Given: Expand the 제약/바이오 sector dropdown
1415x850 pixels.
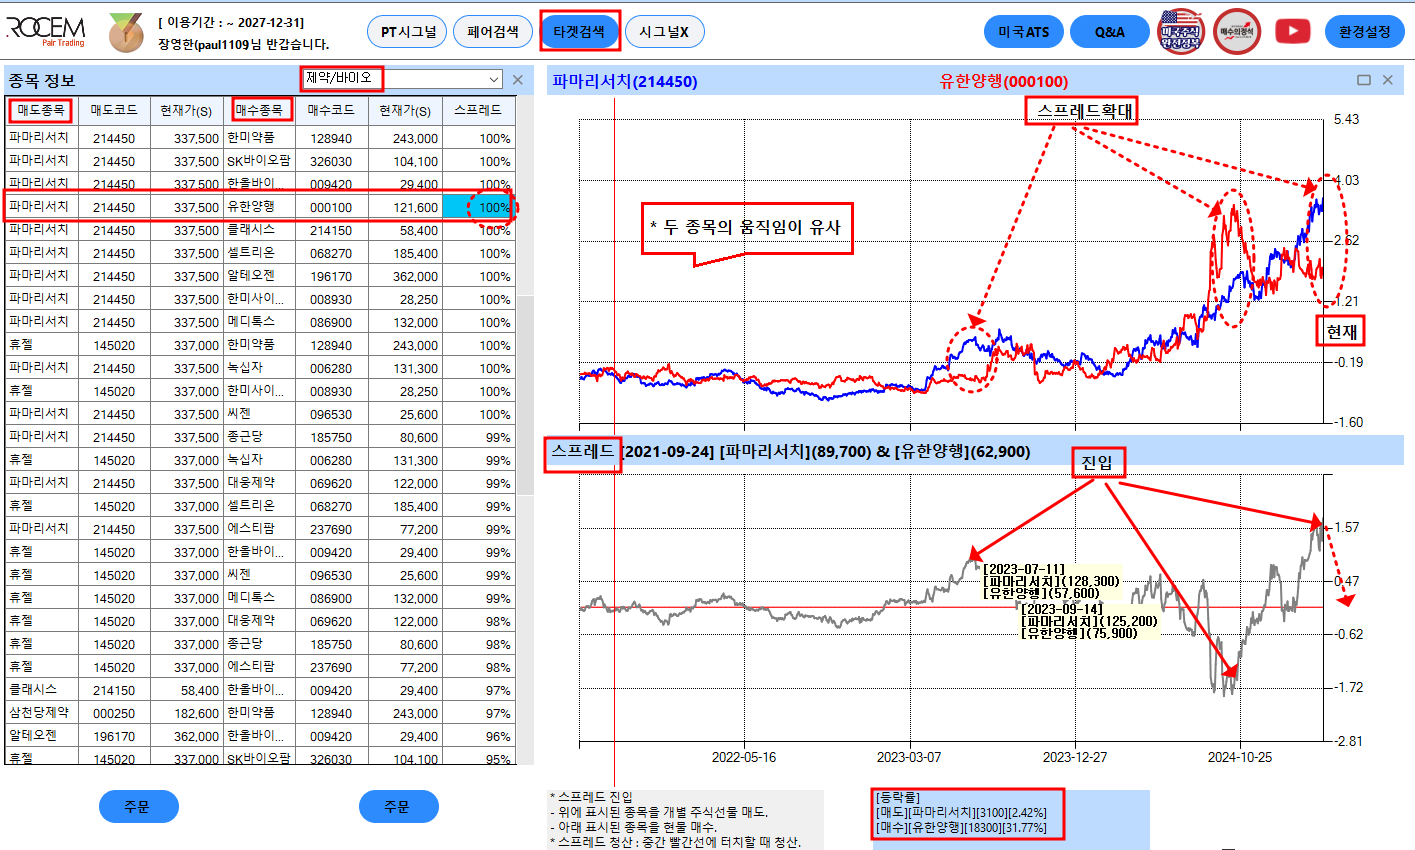Looking at the screenshot, I should pos(495,78).
